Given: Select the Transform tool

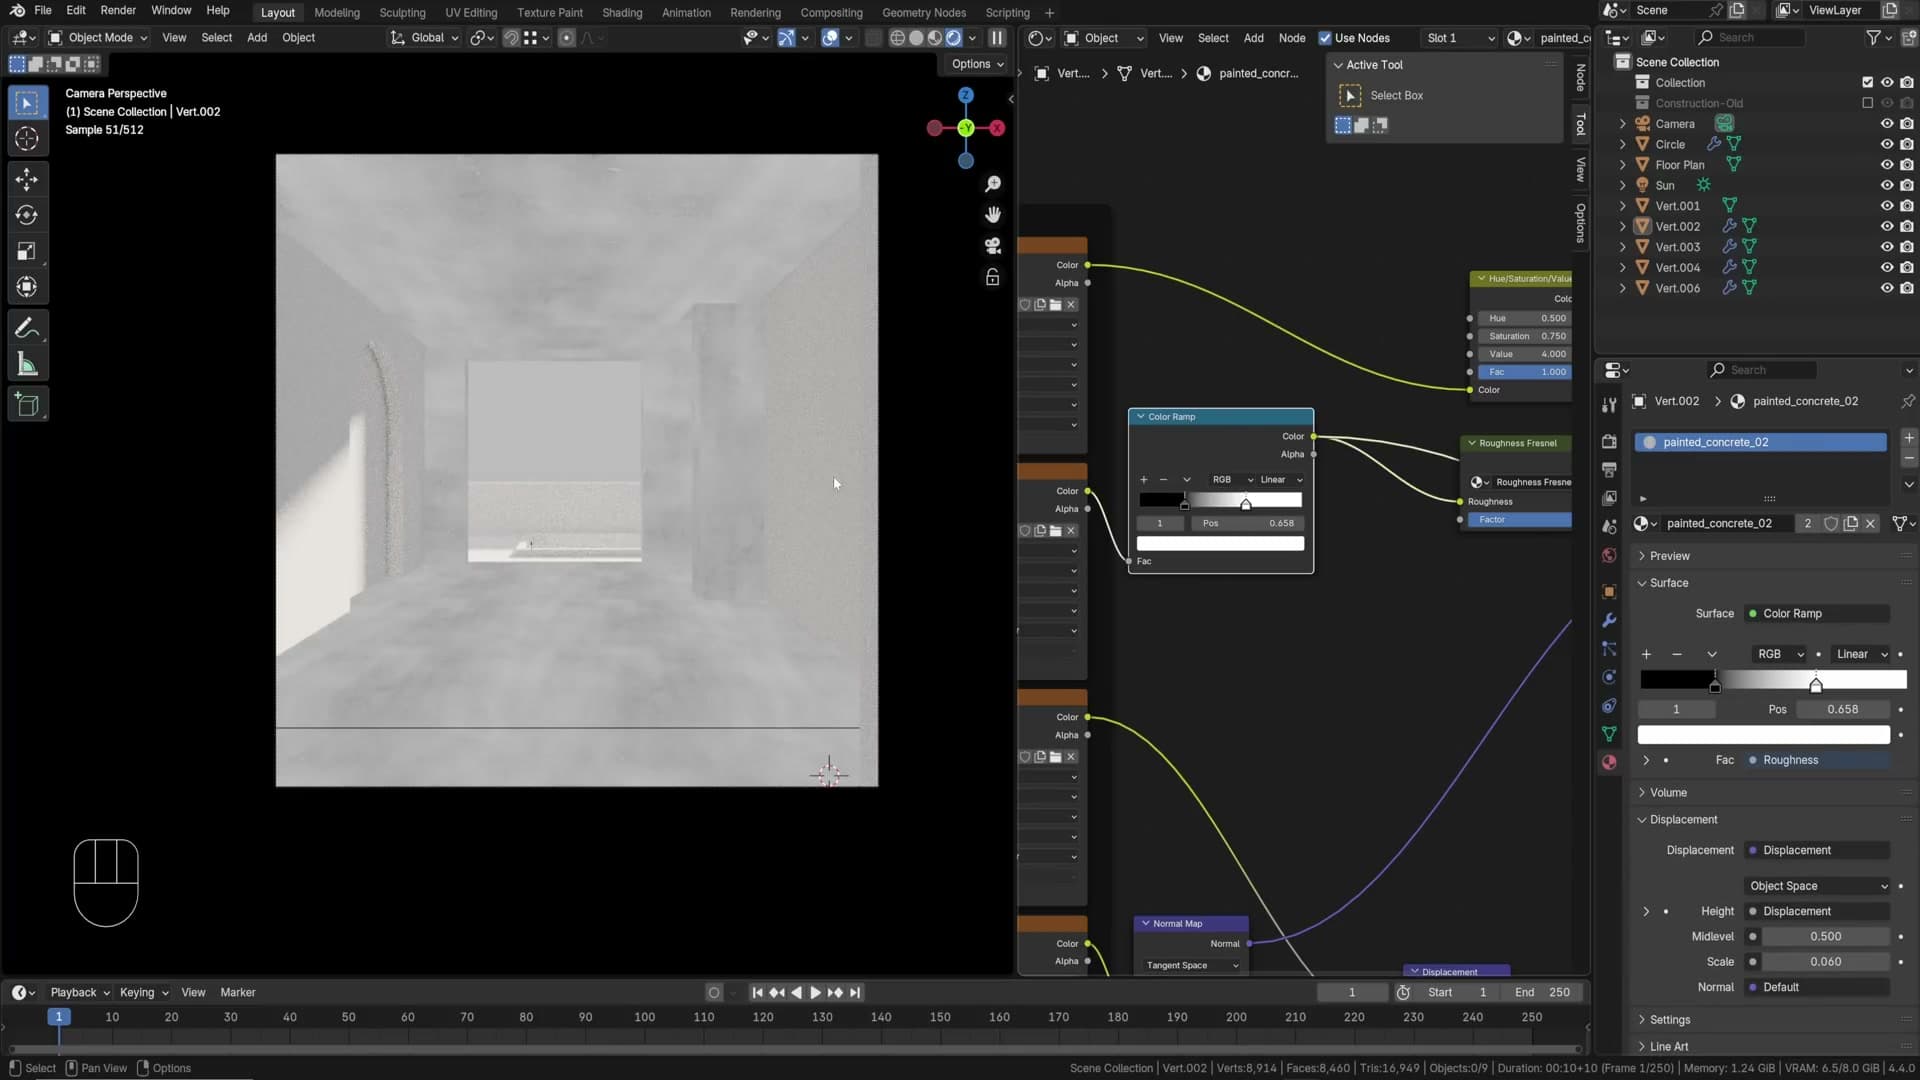Looking at the screenshot, I should [27, 287].
